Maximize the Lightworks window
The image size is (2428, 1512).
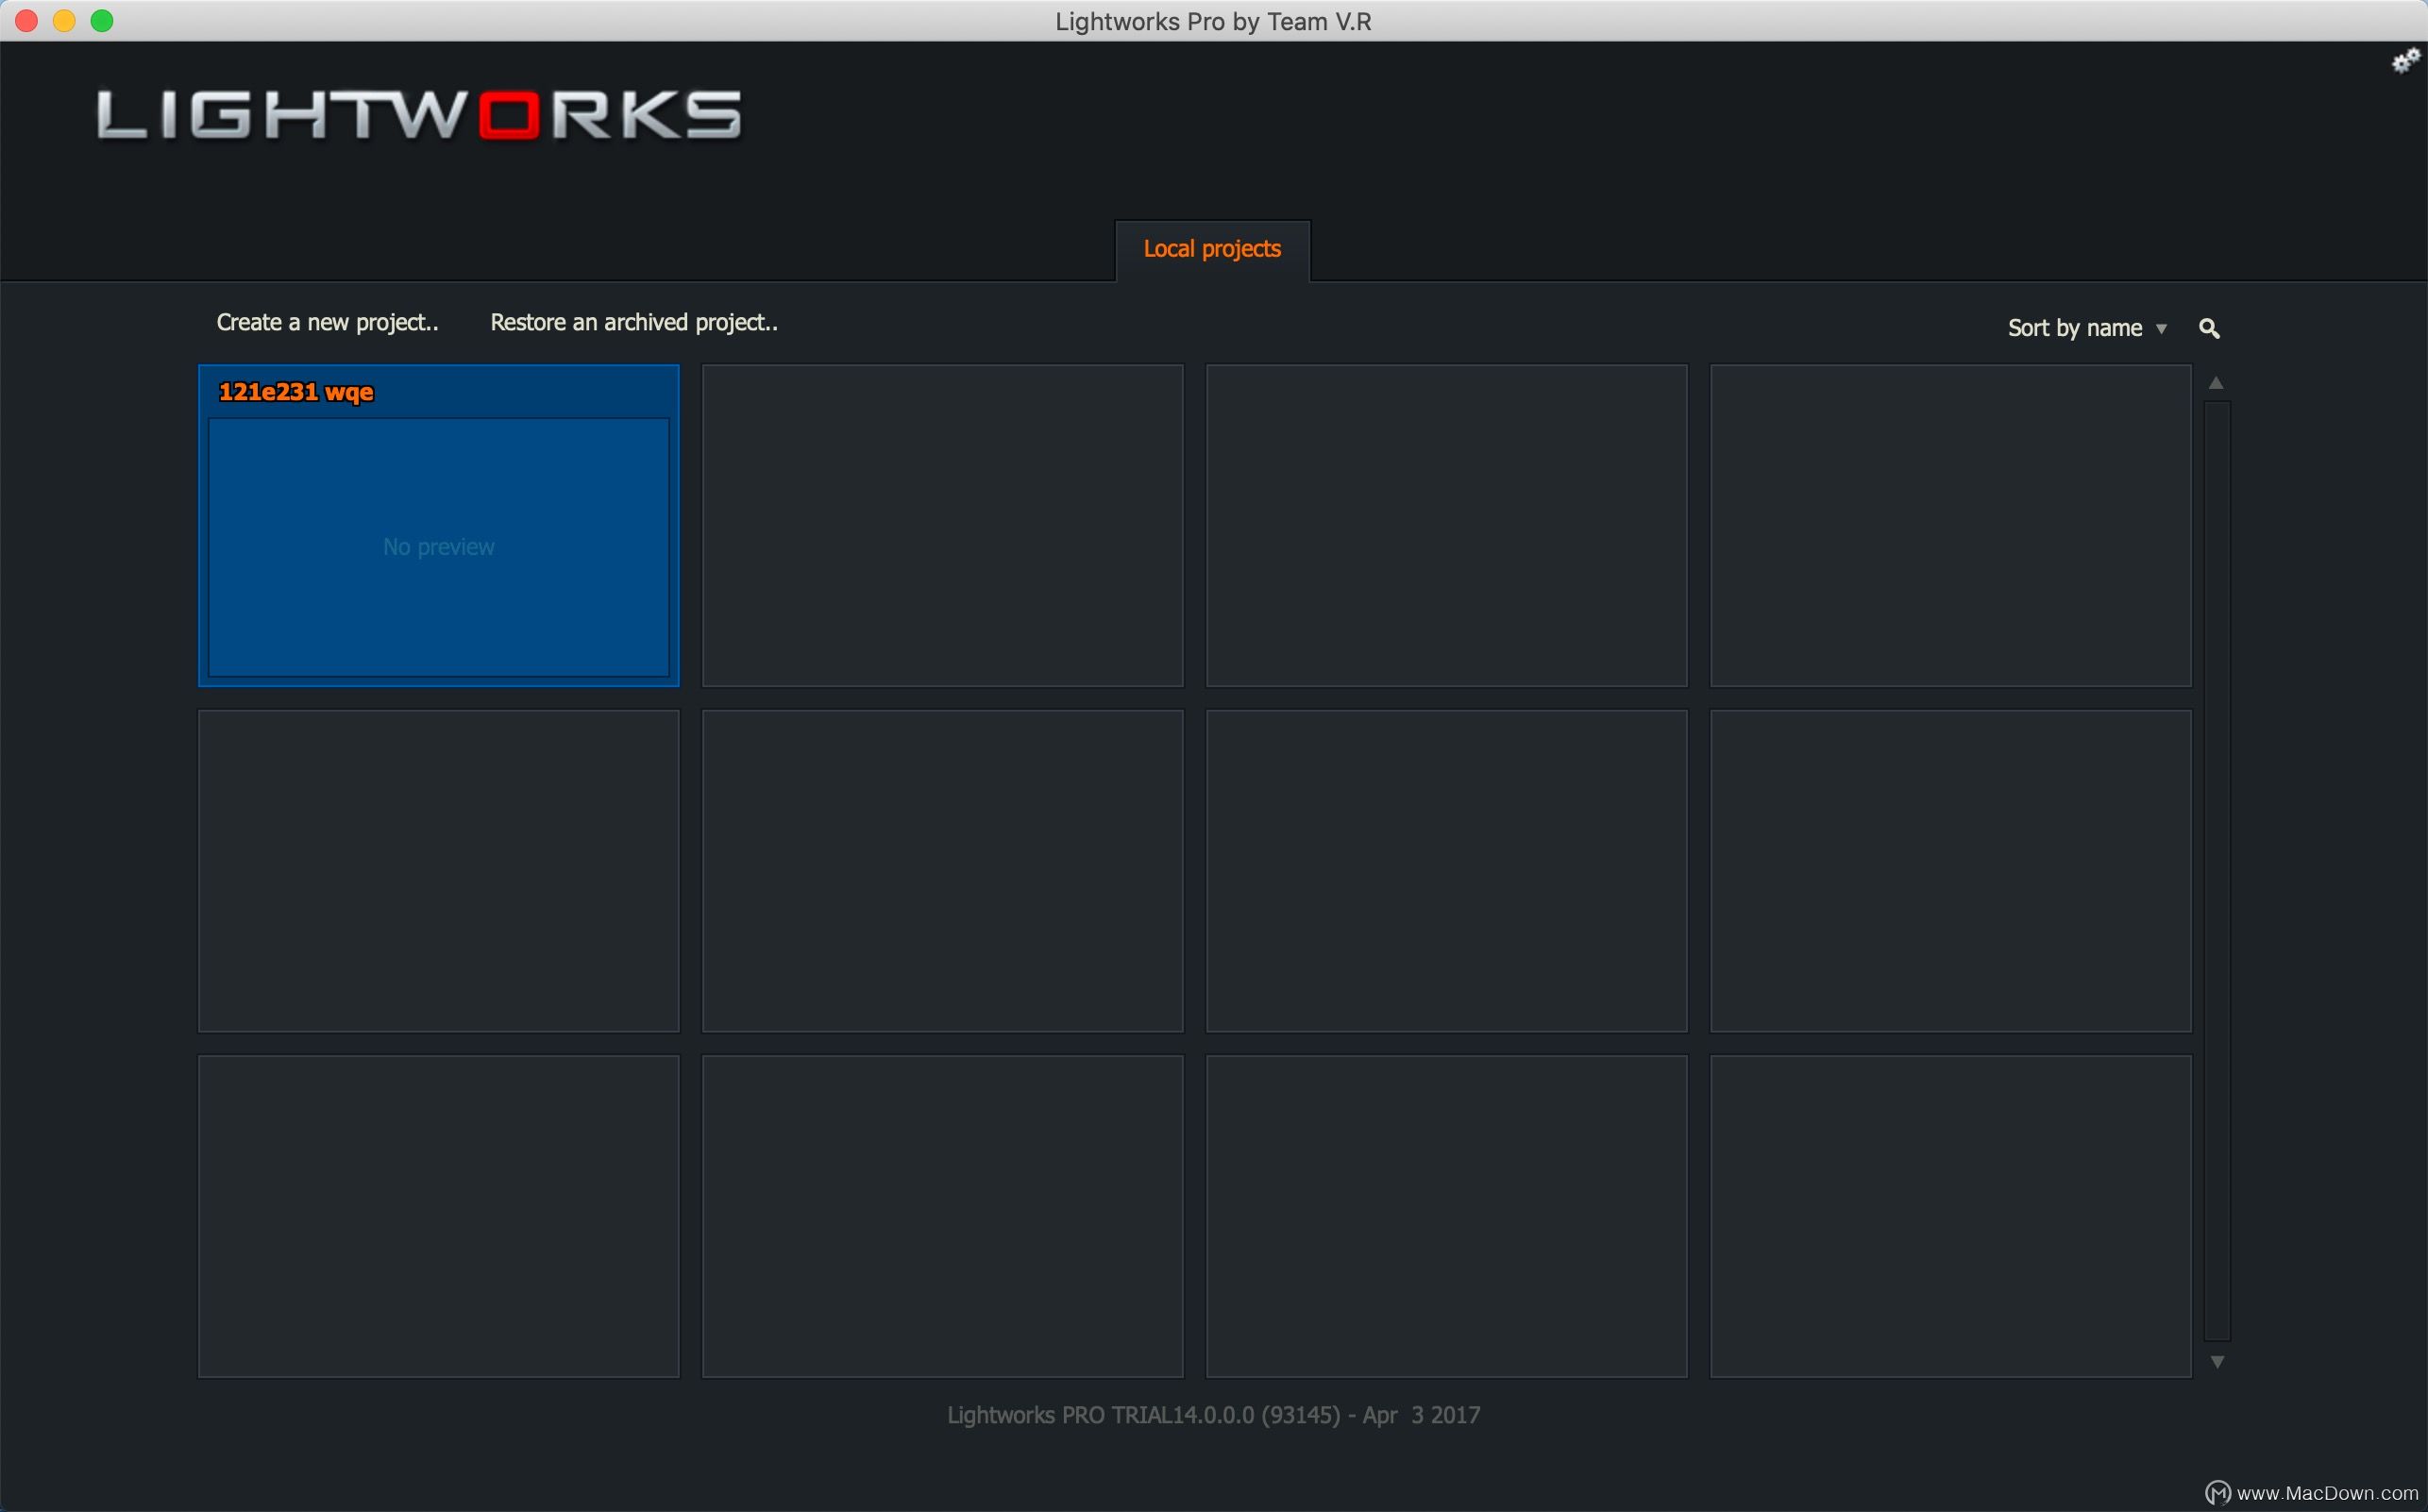pyautogui.click(x=102, y=21)
